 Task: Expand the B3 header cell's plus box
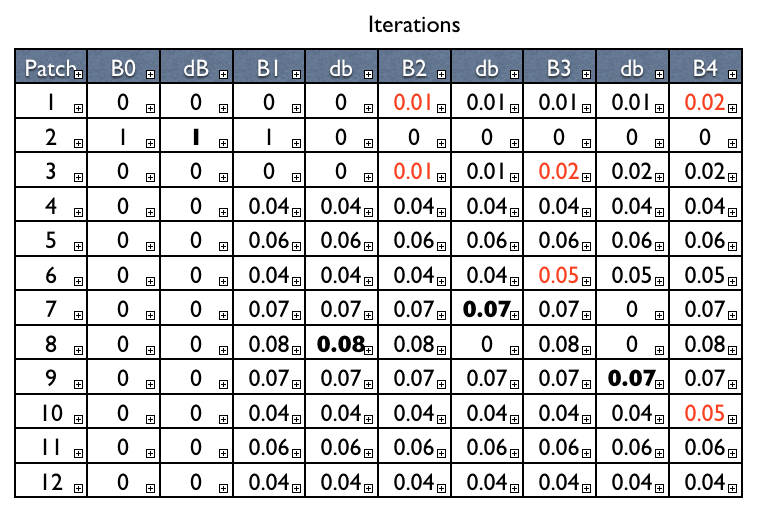[587, 73]
